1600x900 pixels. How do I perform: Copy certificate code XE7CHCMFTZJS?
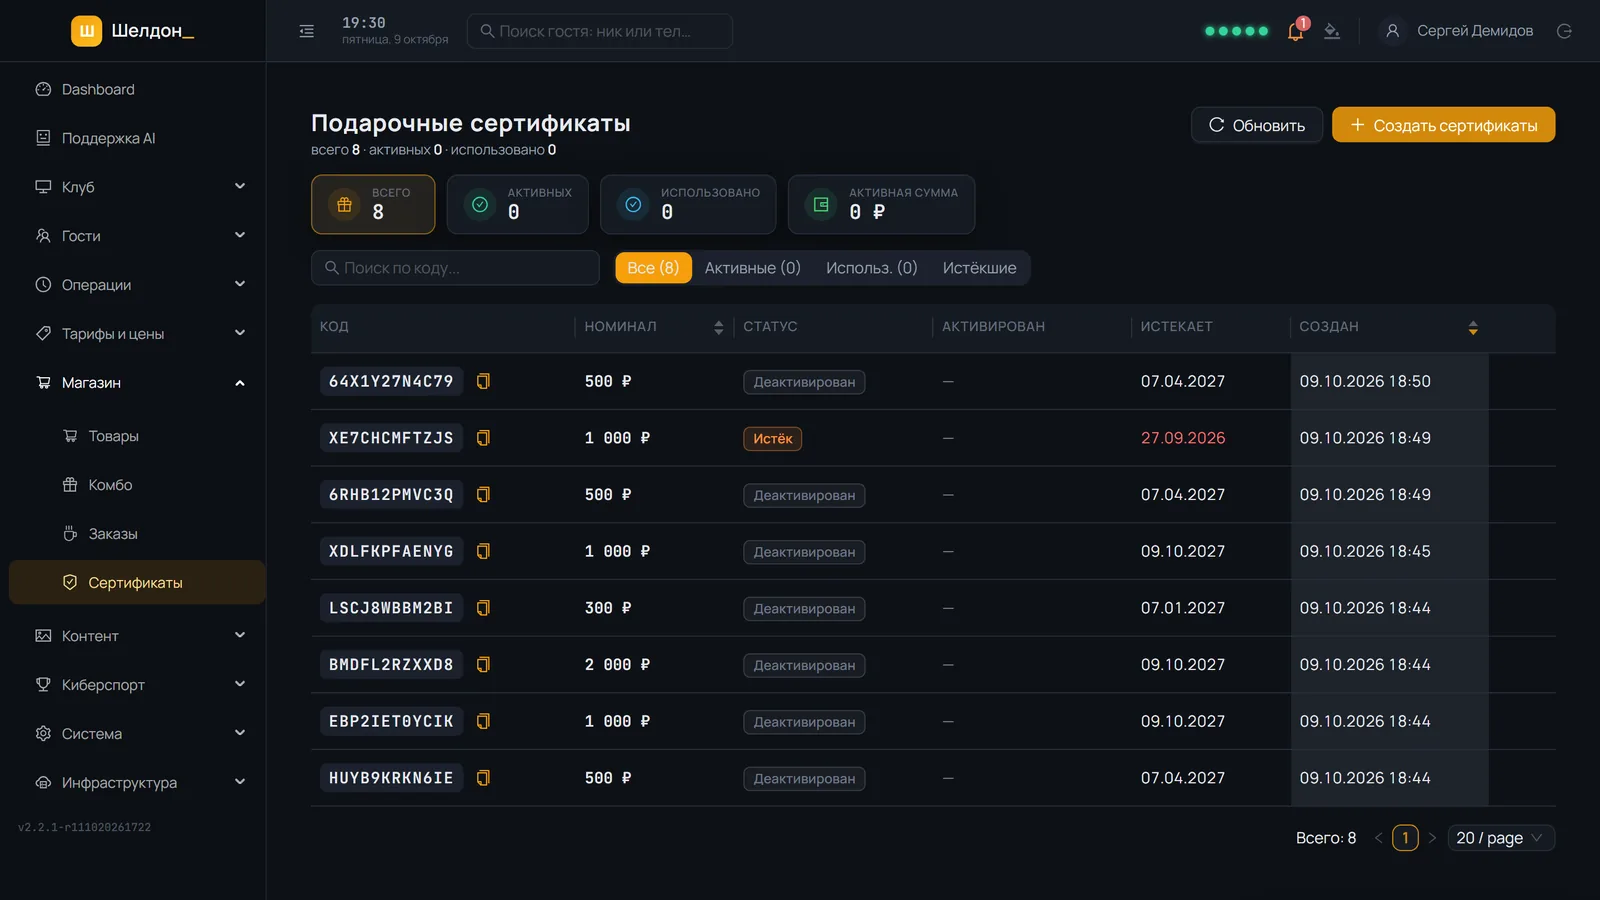point(483,438)
